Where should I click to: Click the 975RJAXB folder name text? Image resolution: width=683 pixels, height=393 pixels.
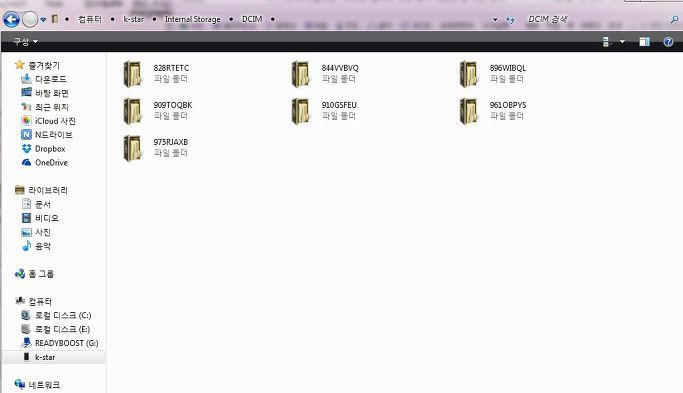tap(171, 142)
